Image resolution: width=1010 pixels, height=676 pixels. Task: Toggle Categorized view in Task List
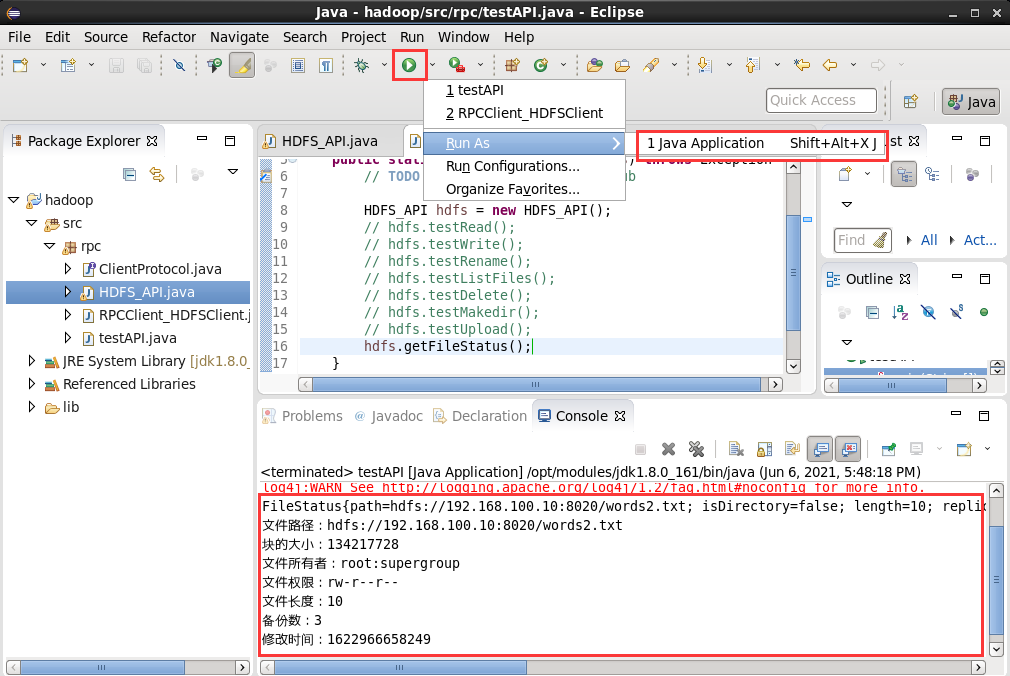[904, 174]
